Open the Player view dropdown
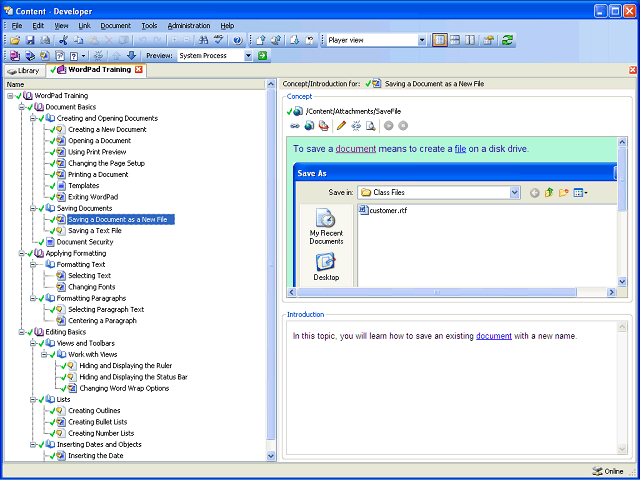The height and width of the screenshot is (480, 640). point(422,40)
